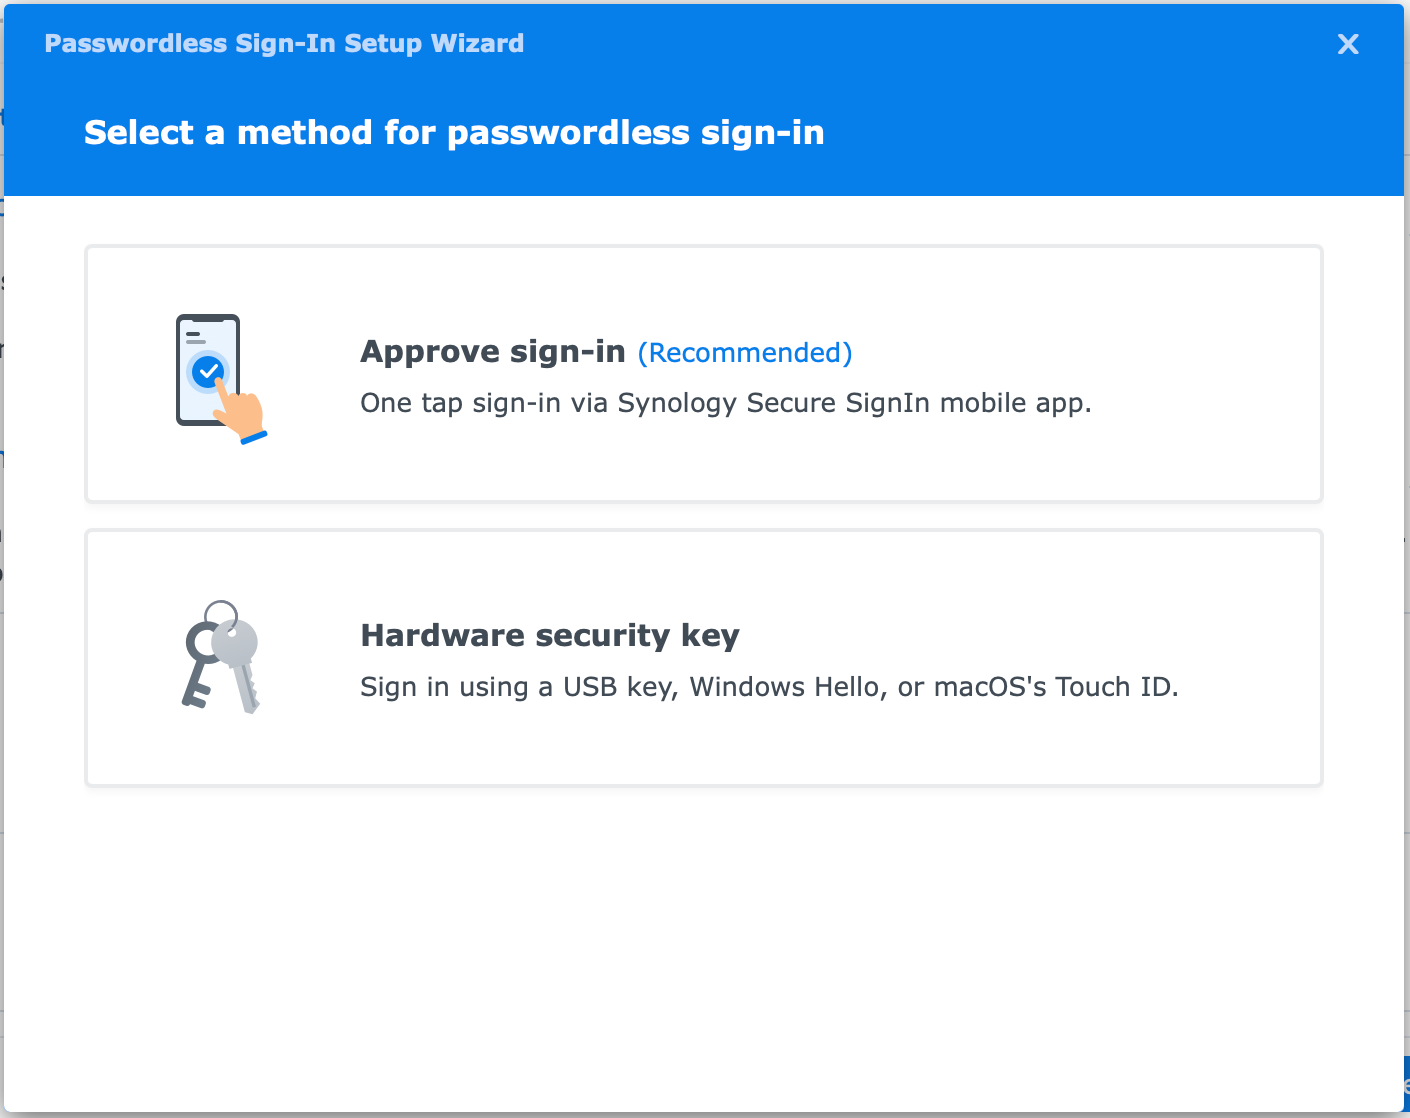Select the "Hardware security key" heading
1410x1118 pixels.
point(549,636)
